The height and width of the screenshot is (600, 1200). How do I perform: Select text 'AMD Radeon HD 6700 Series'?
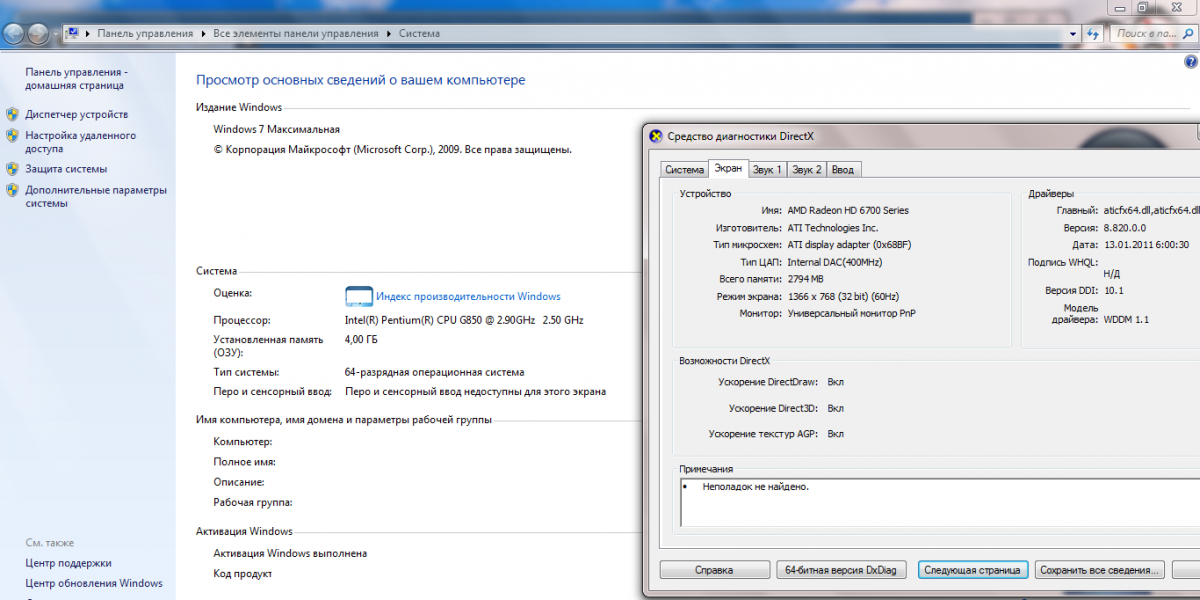coord(848,211)
